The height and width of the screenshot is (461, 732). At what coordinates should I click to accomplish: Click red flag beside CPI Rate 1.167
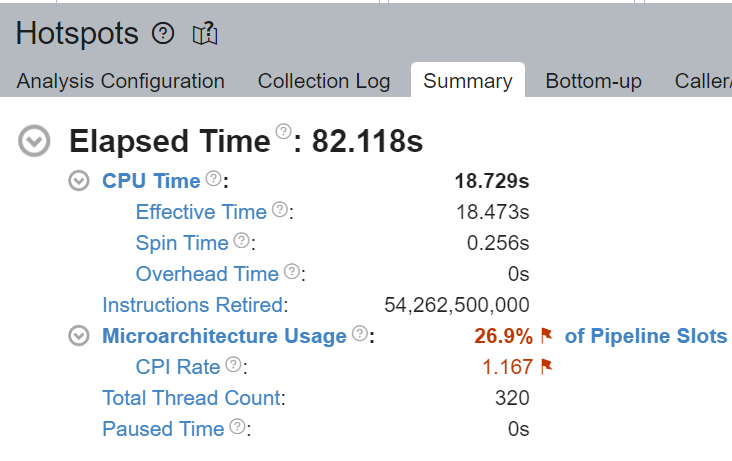[546, 367]
